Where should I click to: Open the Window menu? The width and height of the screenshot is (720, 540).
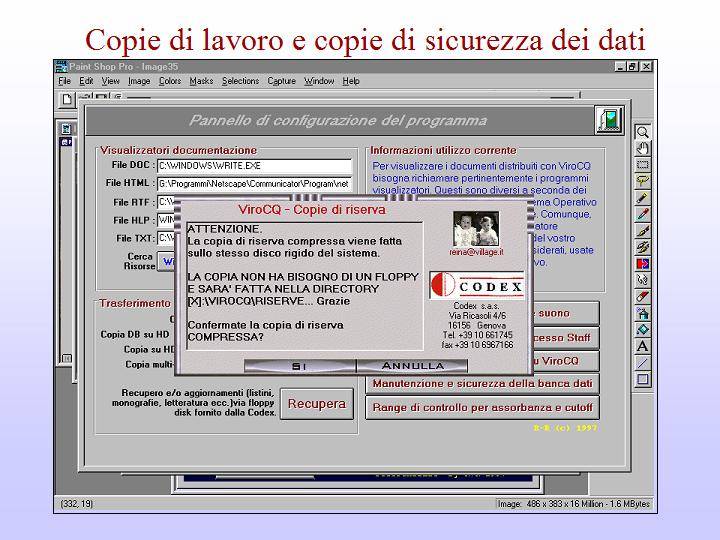pos(319,81)
